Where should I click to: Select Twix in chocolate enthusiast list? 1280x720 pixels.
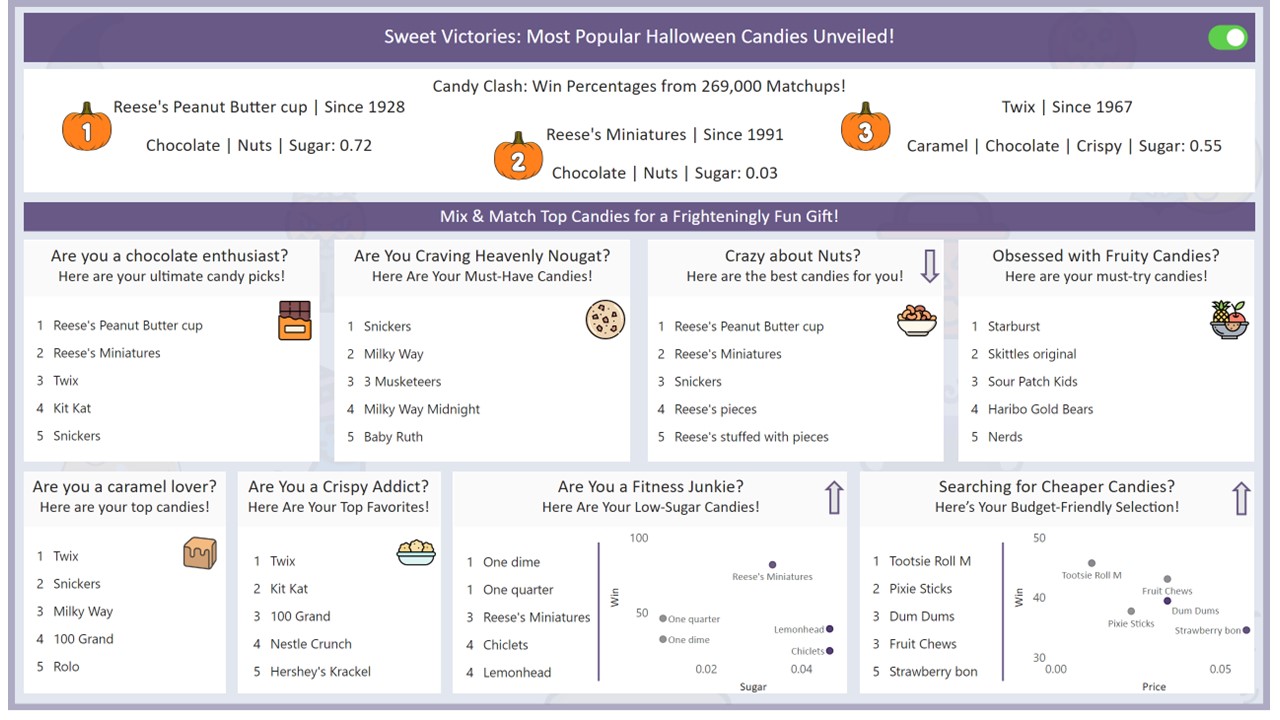66,380
